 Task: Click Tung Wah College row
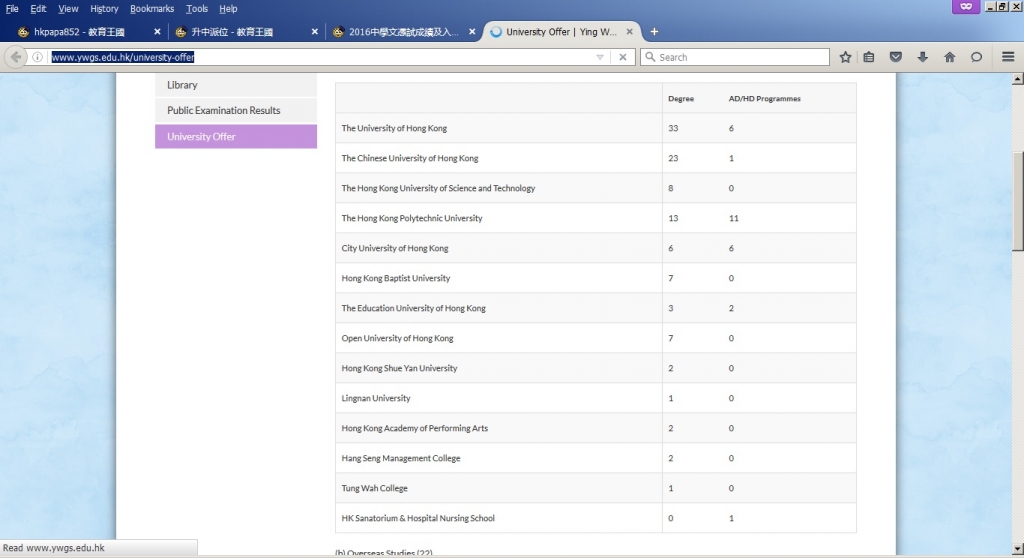596,488
